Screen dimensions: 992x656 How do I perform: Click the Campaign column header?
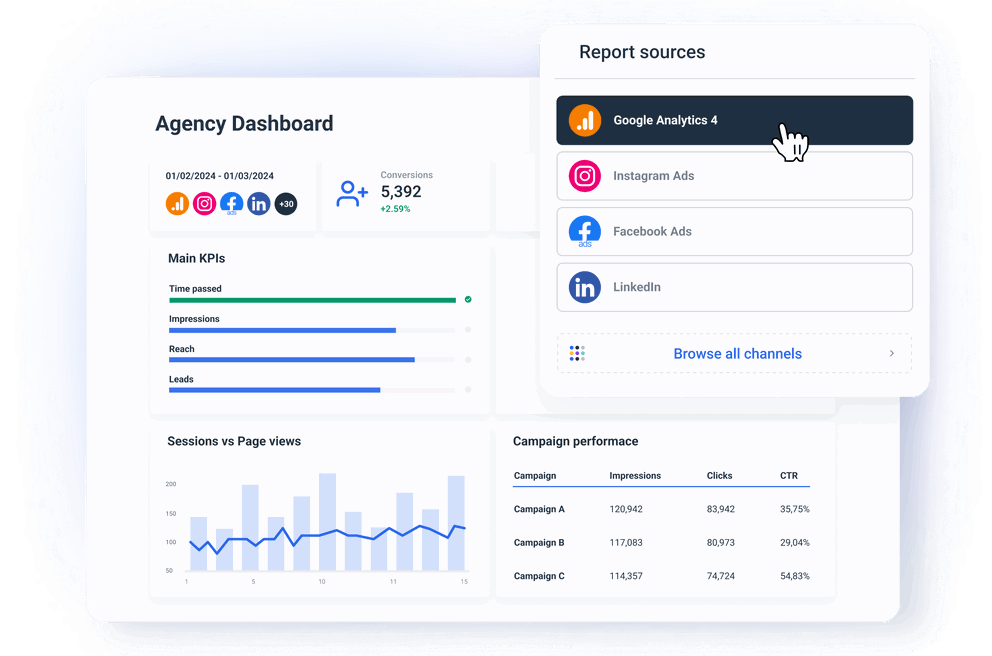coord(535,476)
